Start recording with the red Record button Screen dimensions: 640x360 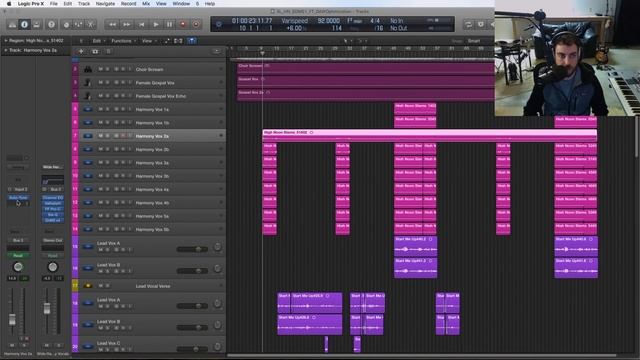[x=183, y=24]
